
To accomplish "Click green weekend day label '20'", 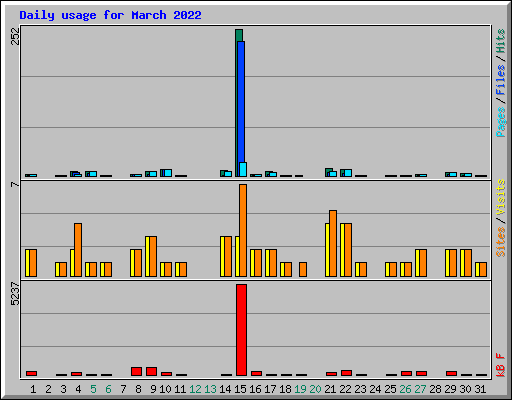I will (315, 389).
